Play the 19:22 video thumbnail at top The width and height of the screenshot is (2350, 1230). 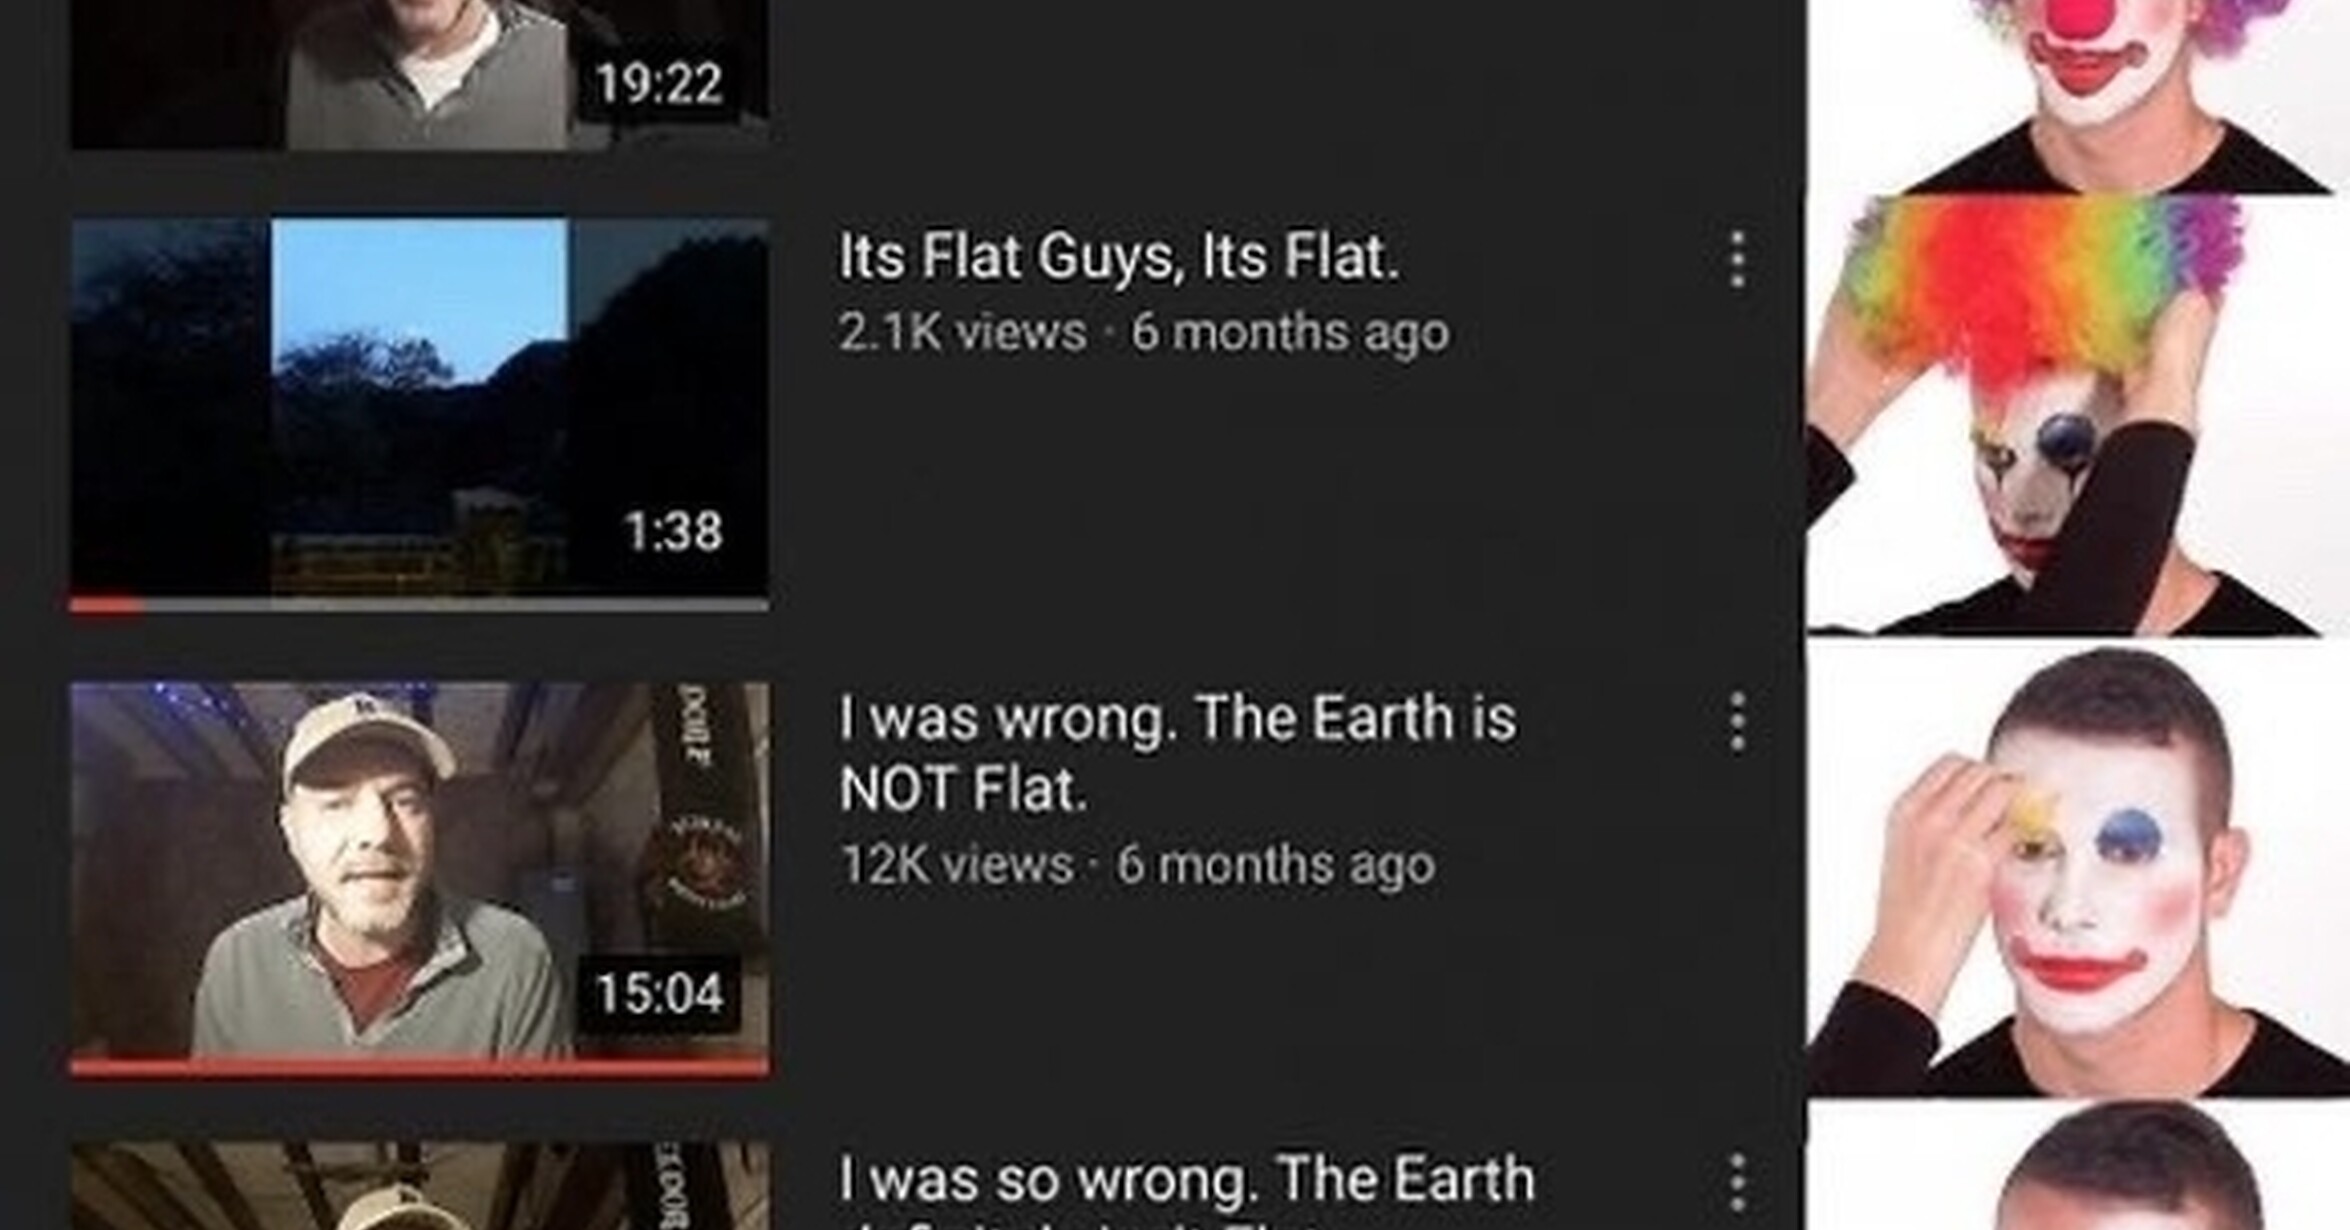419,75
